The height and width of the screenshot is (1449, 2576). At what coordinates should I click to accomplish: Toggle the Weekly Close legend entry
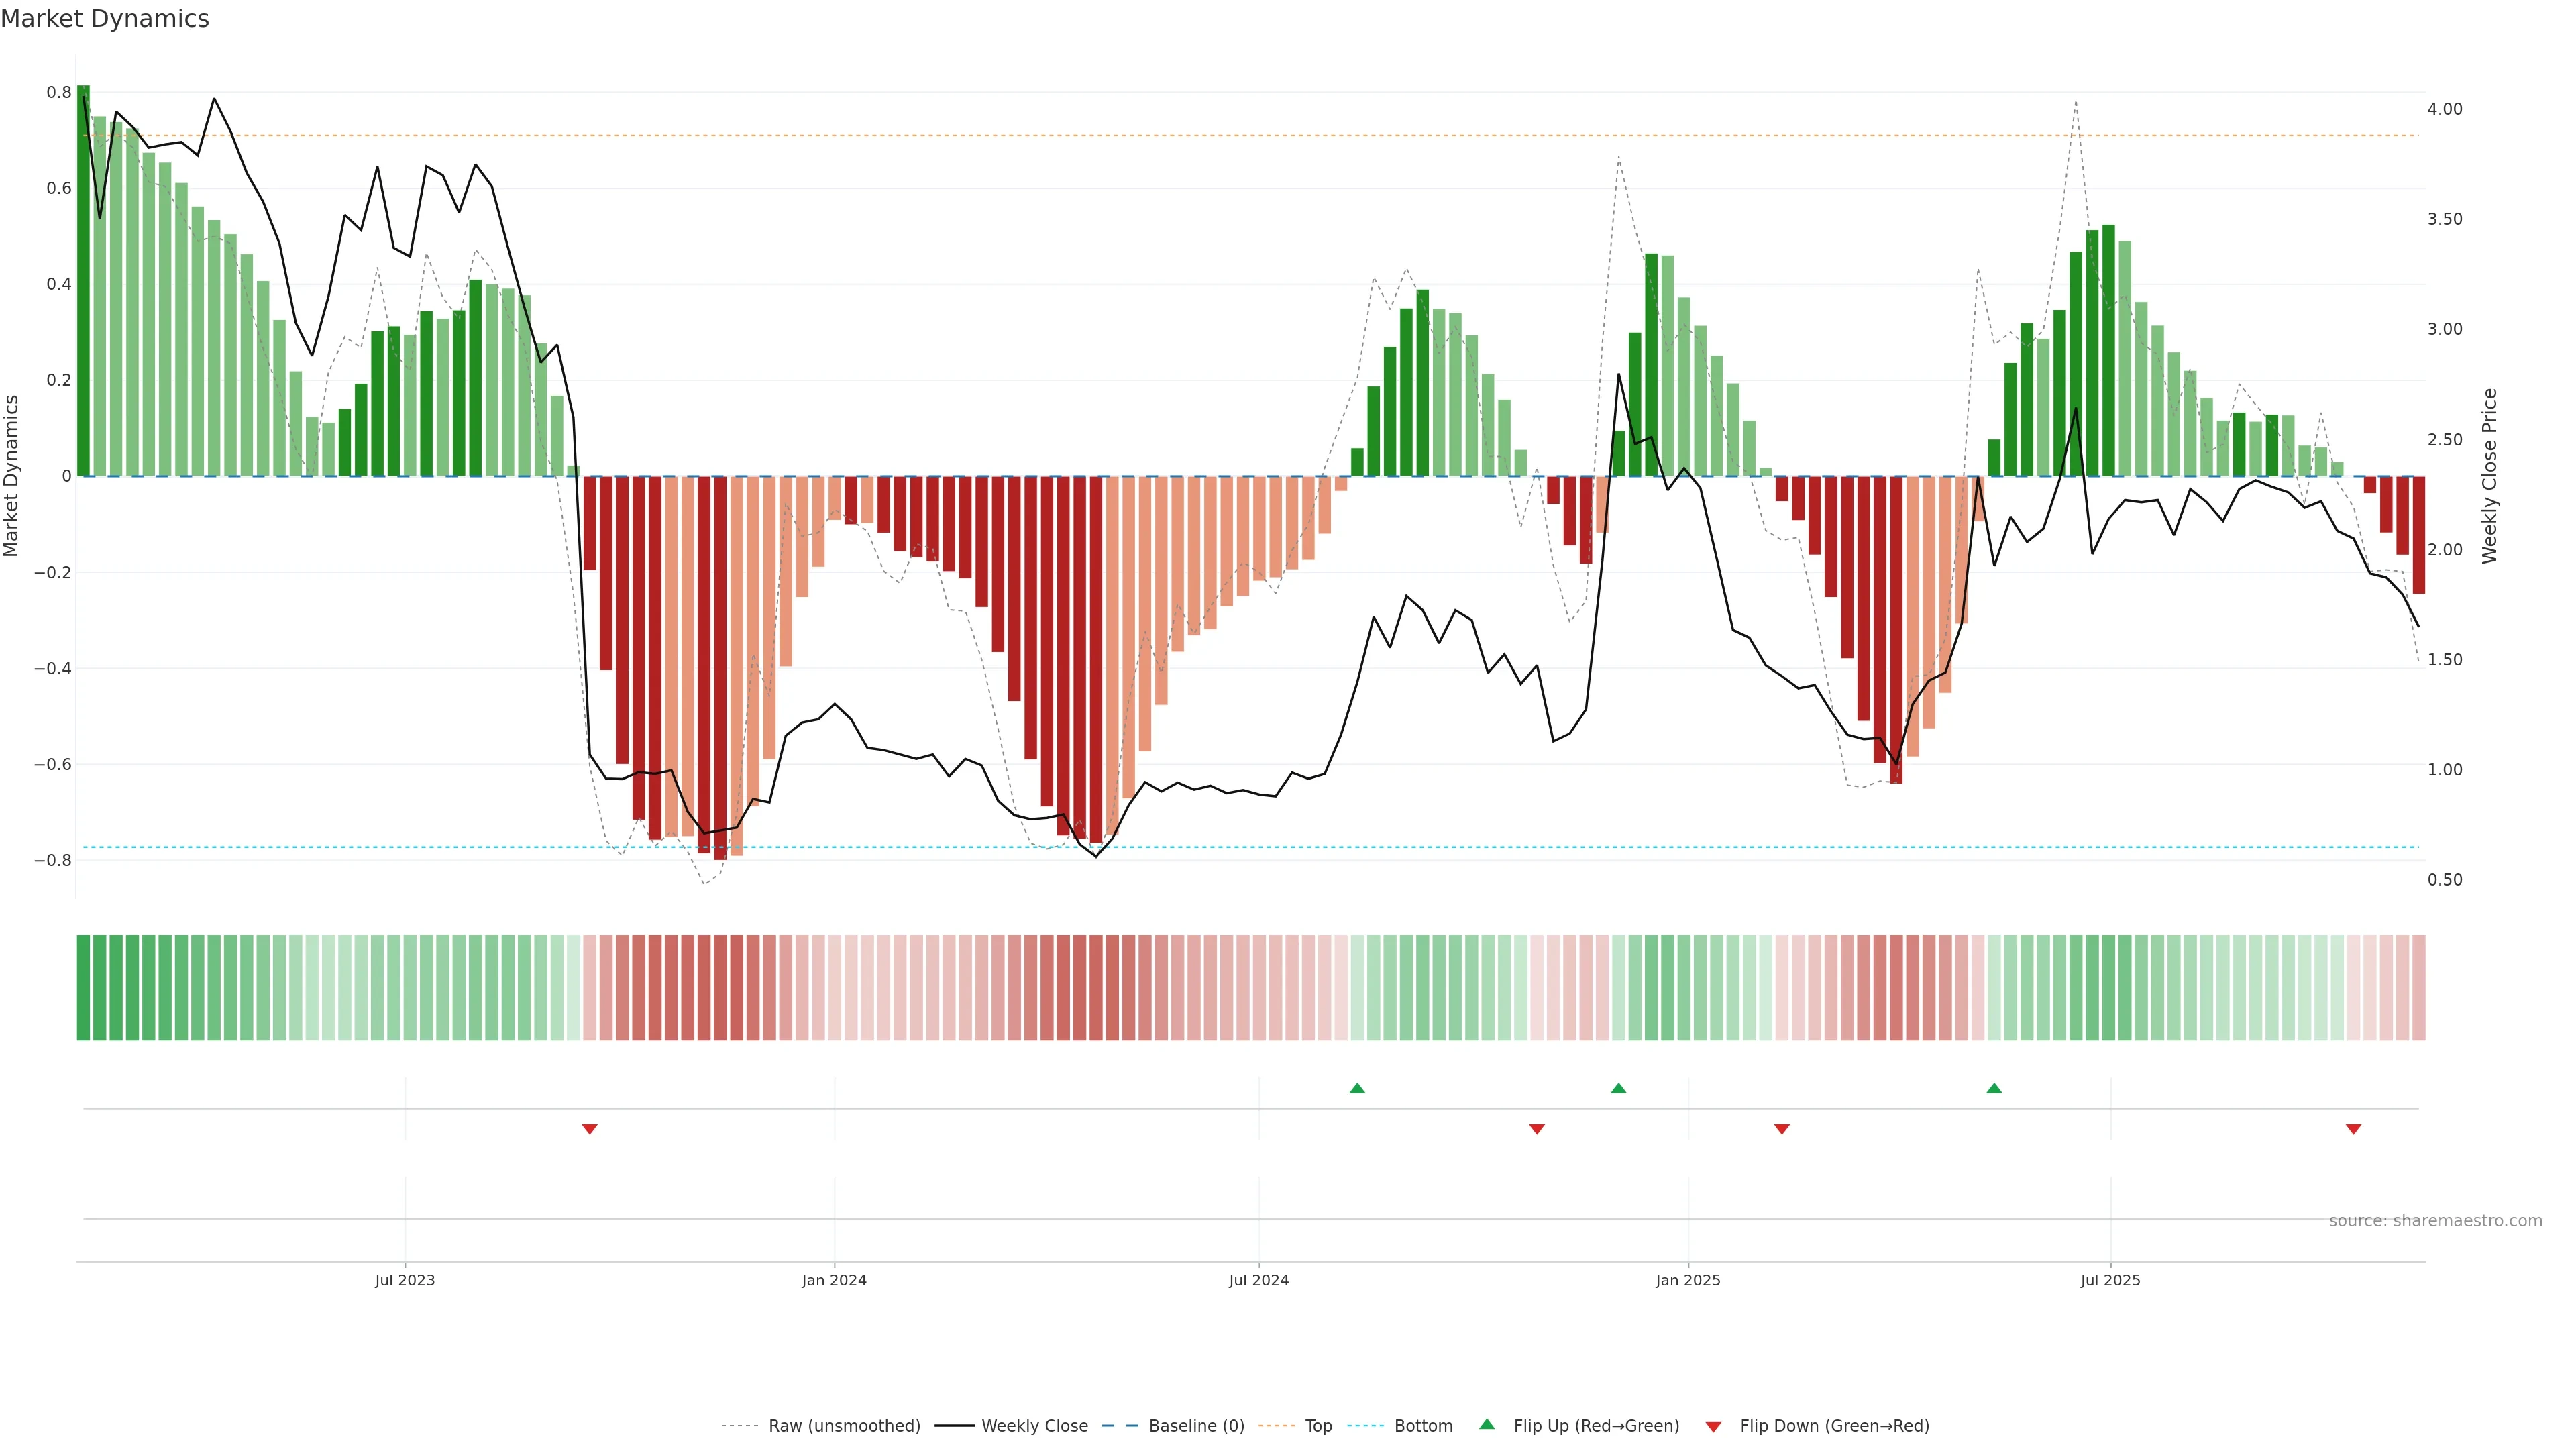point(1034,1426)
